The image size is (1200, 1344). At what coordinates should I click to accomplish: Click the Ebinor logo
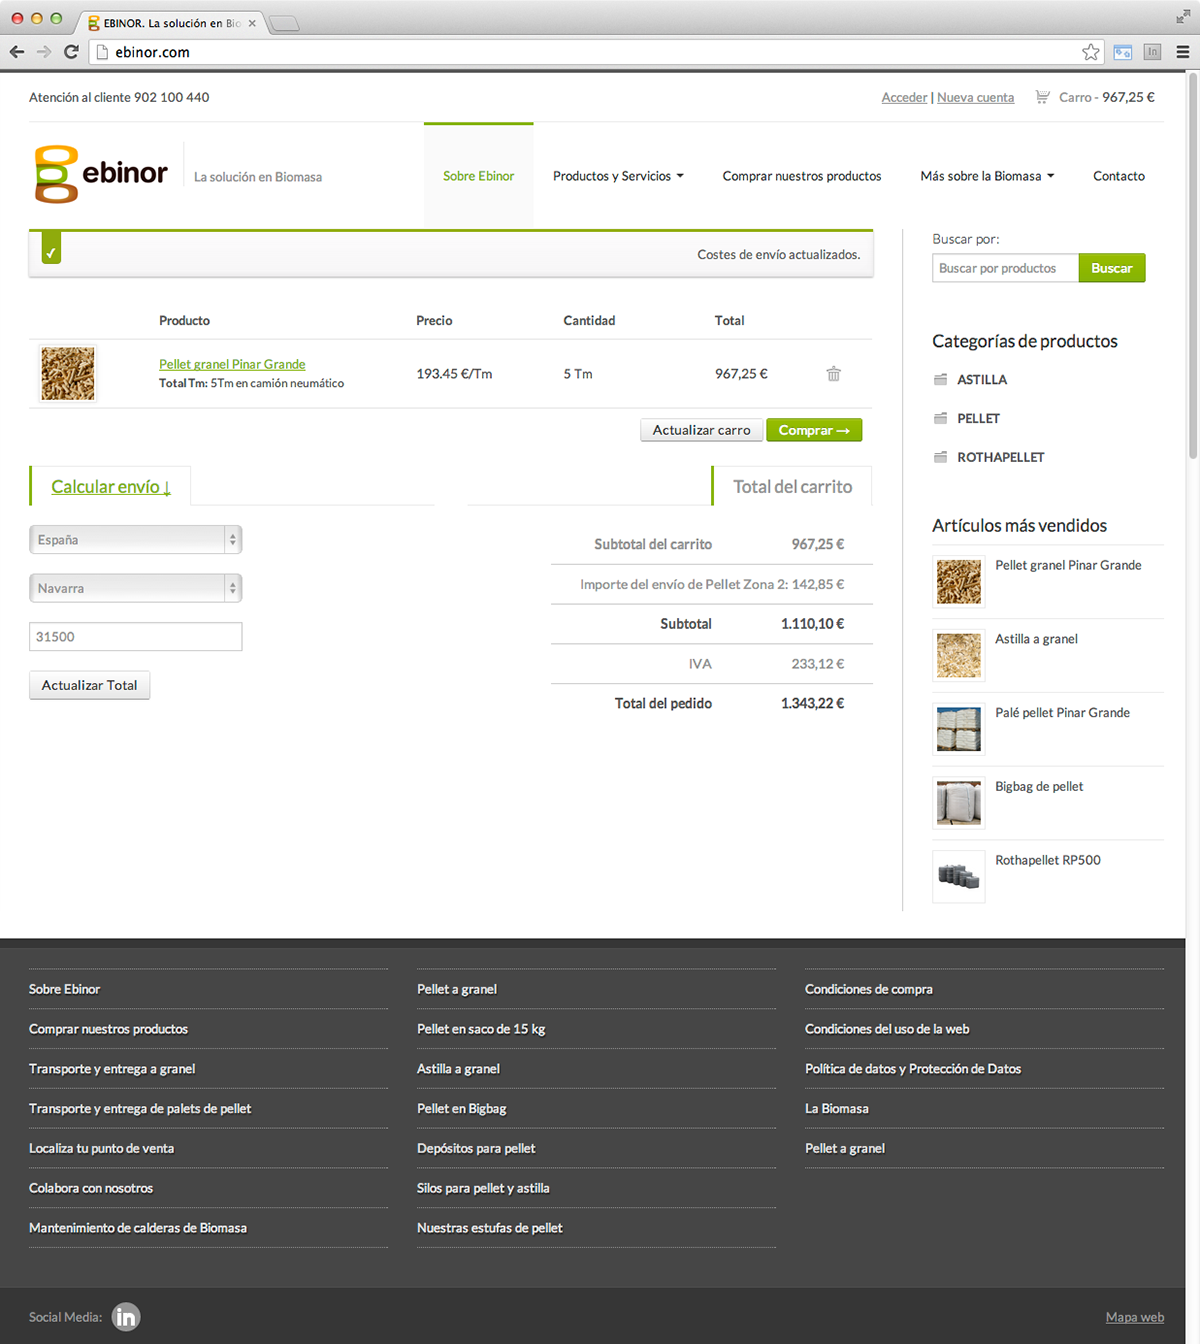coord(101,174)
